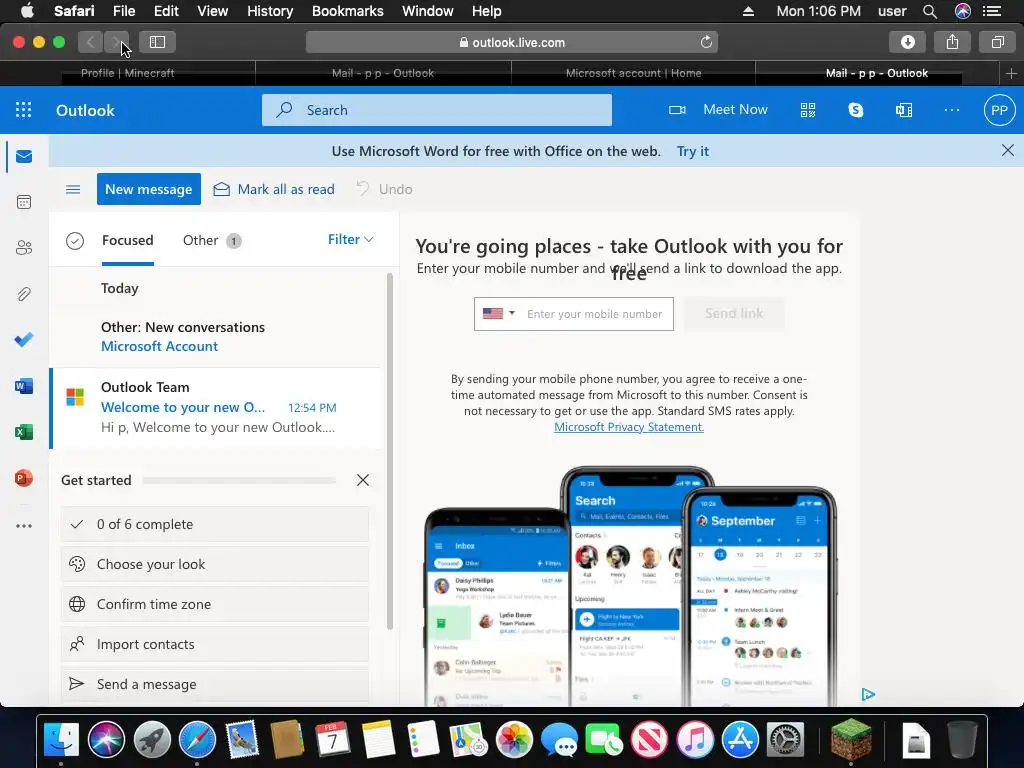Click Mark all as read
Image resolution: width=1024 pixels, height=768 pixels.
[274, 189]
